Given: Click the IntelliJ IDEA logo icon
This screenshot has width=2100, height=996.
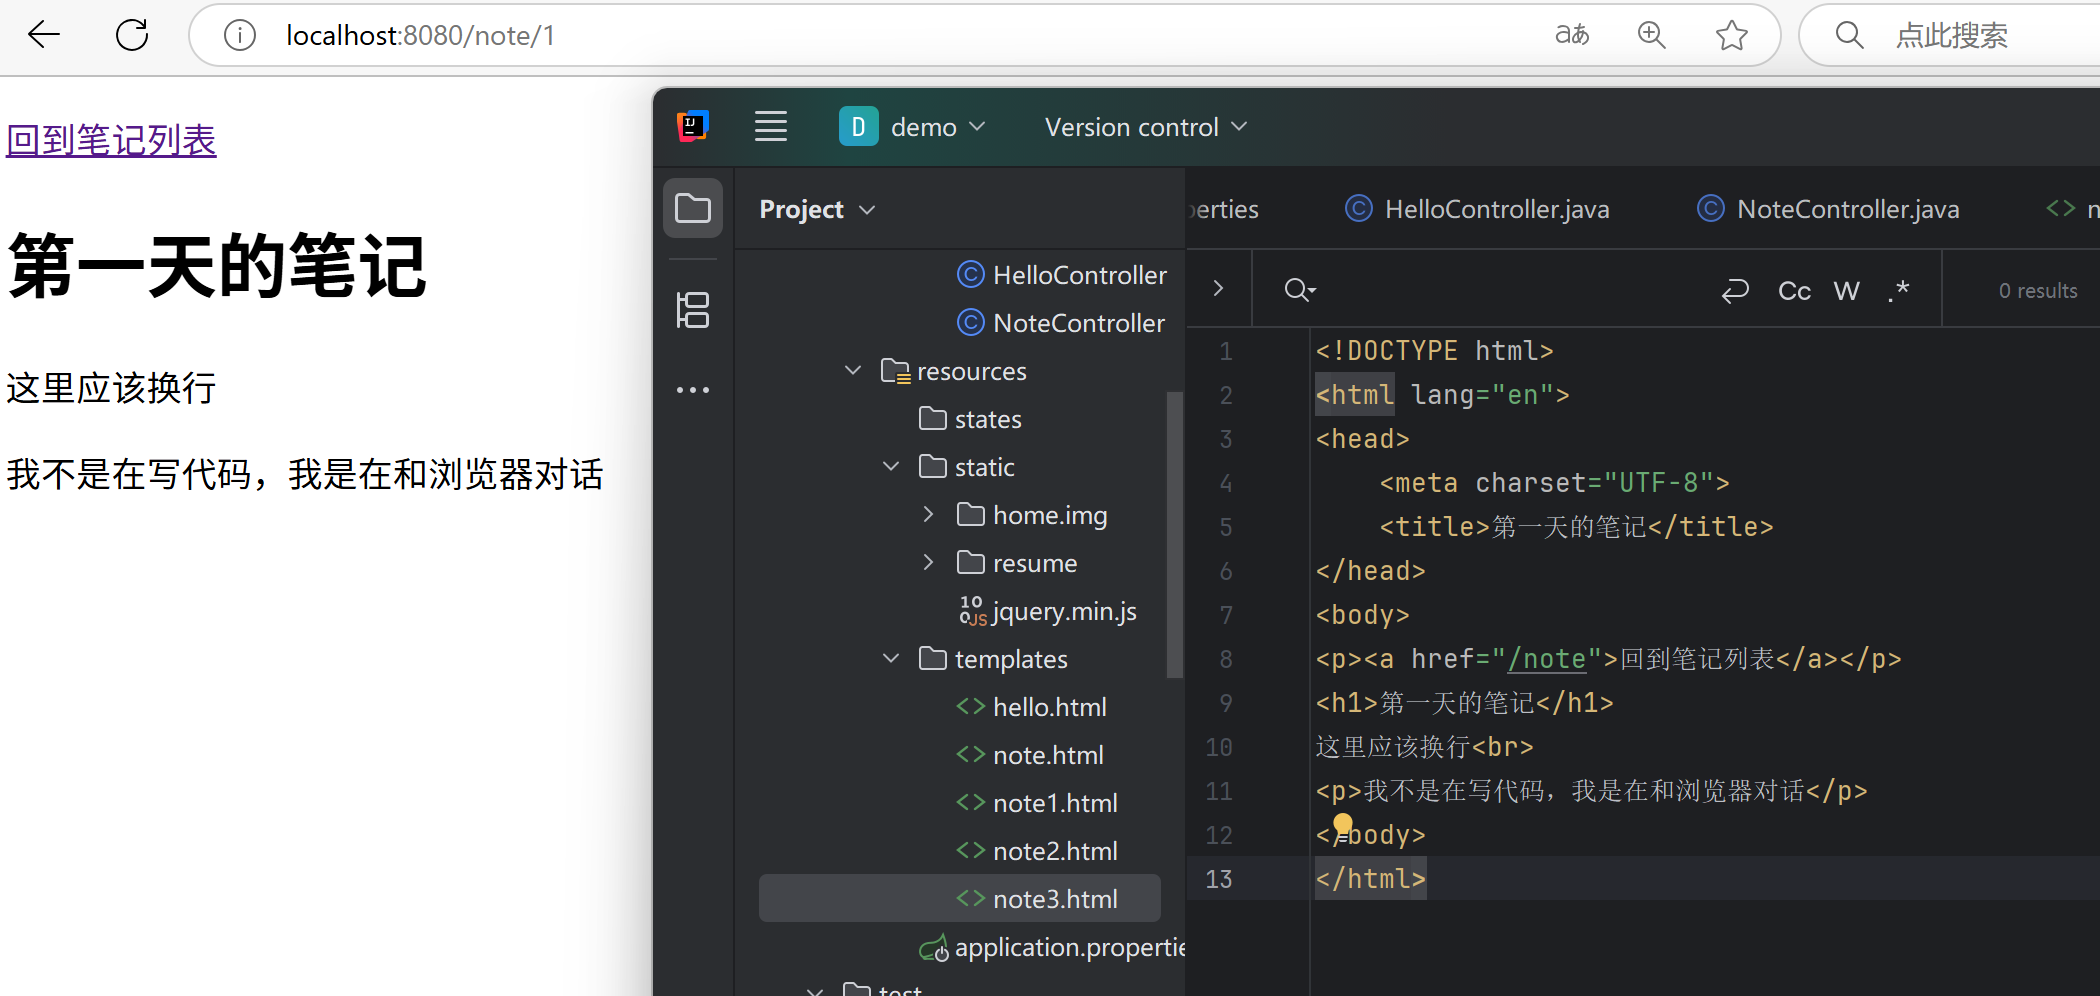Looking at the screenshot, I should pyautogui.click(x=693, y=127).
